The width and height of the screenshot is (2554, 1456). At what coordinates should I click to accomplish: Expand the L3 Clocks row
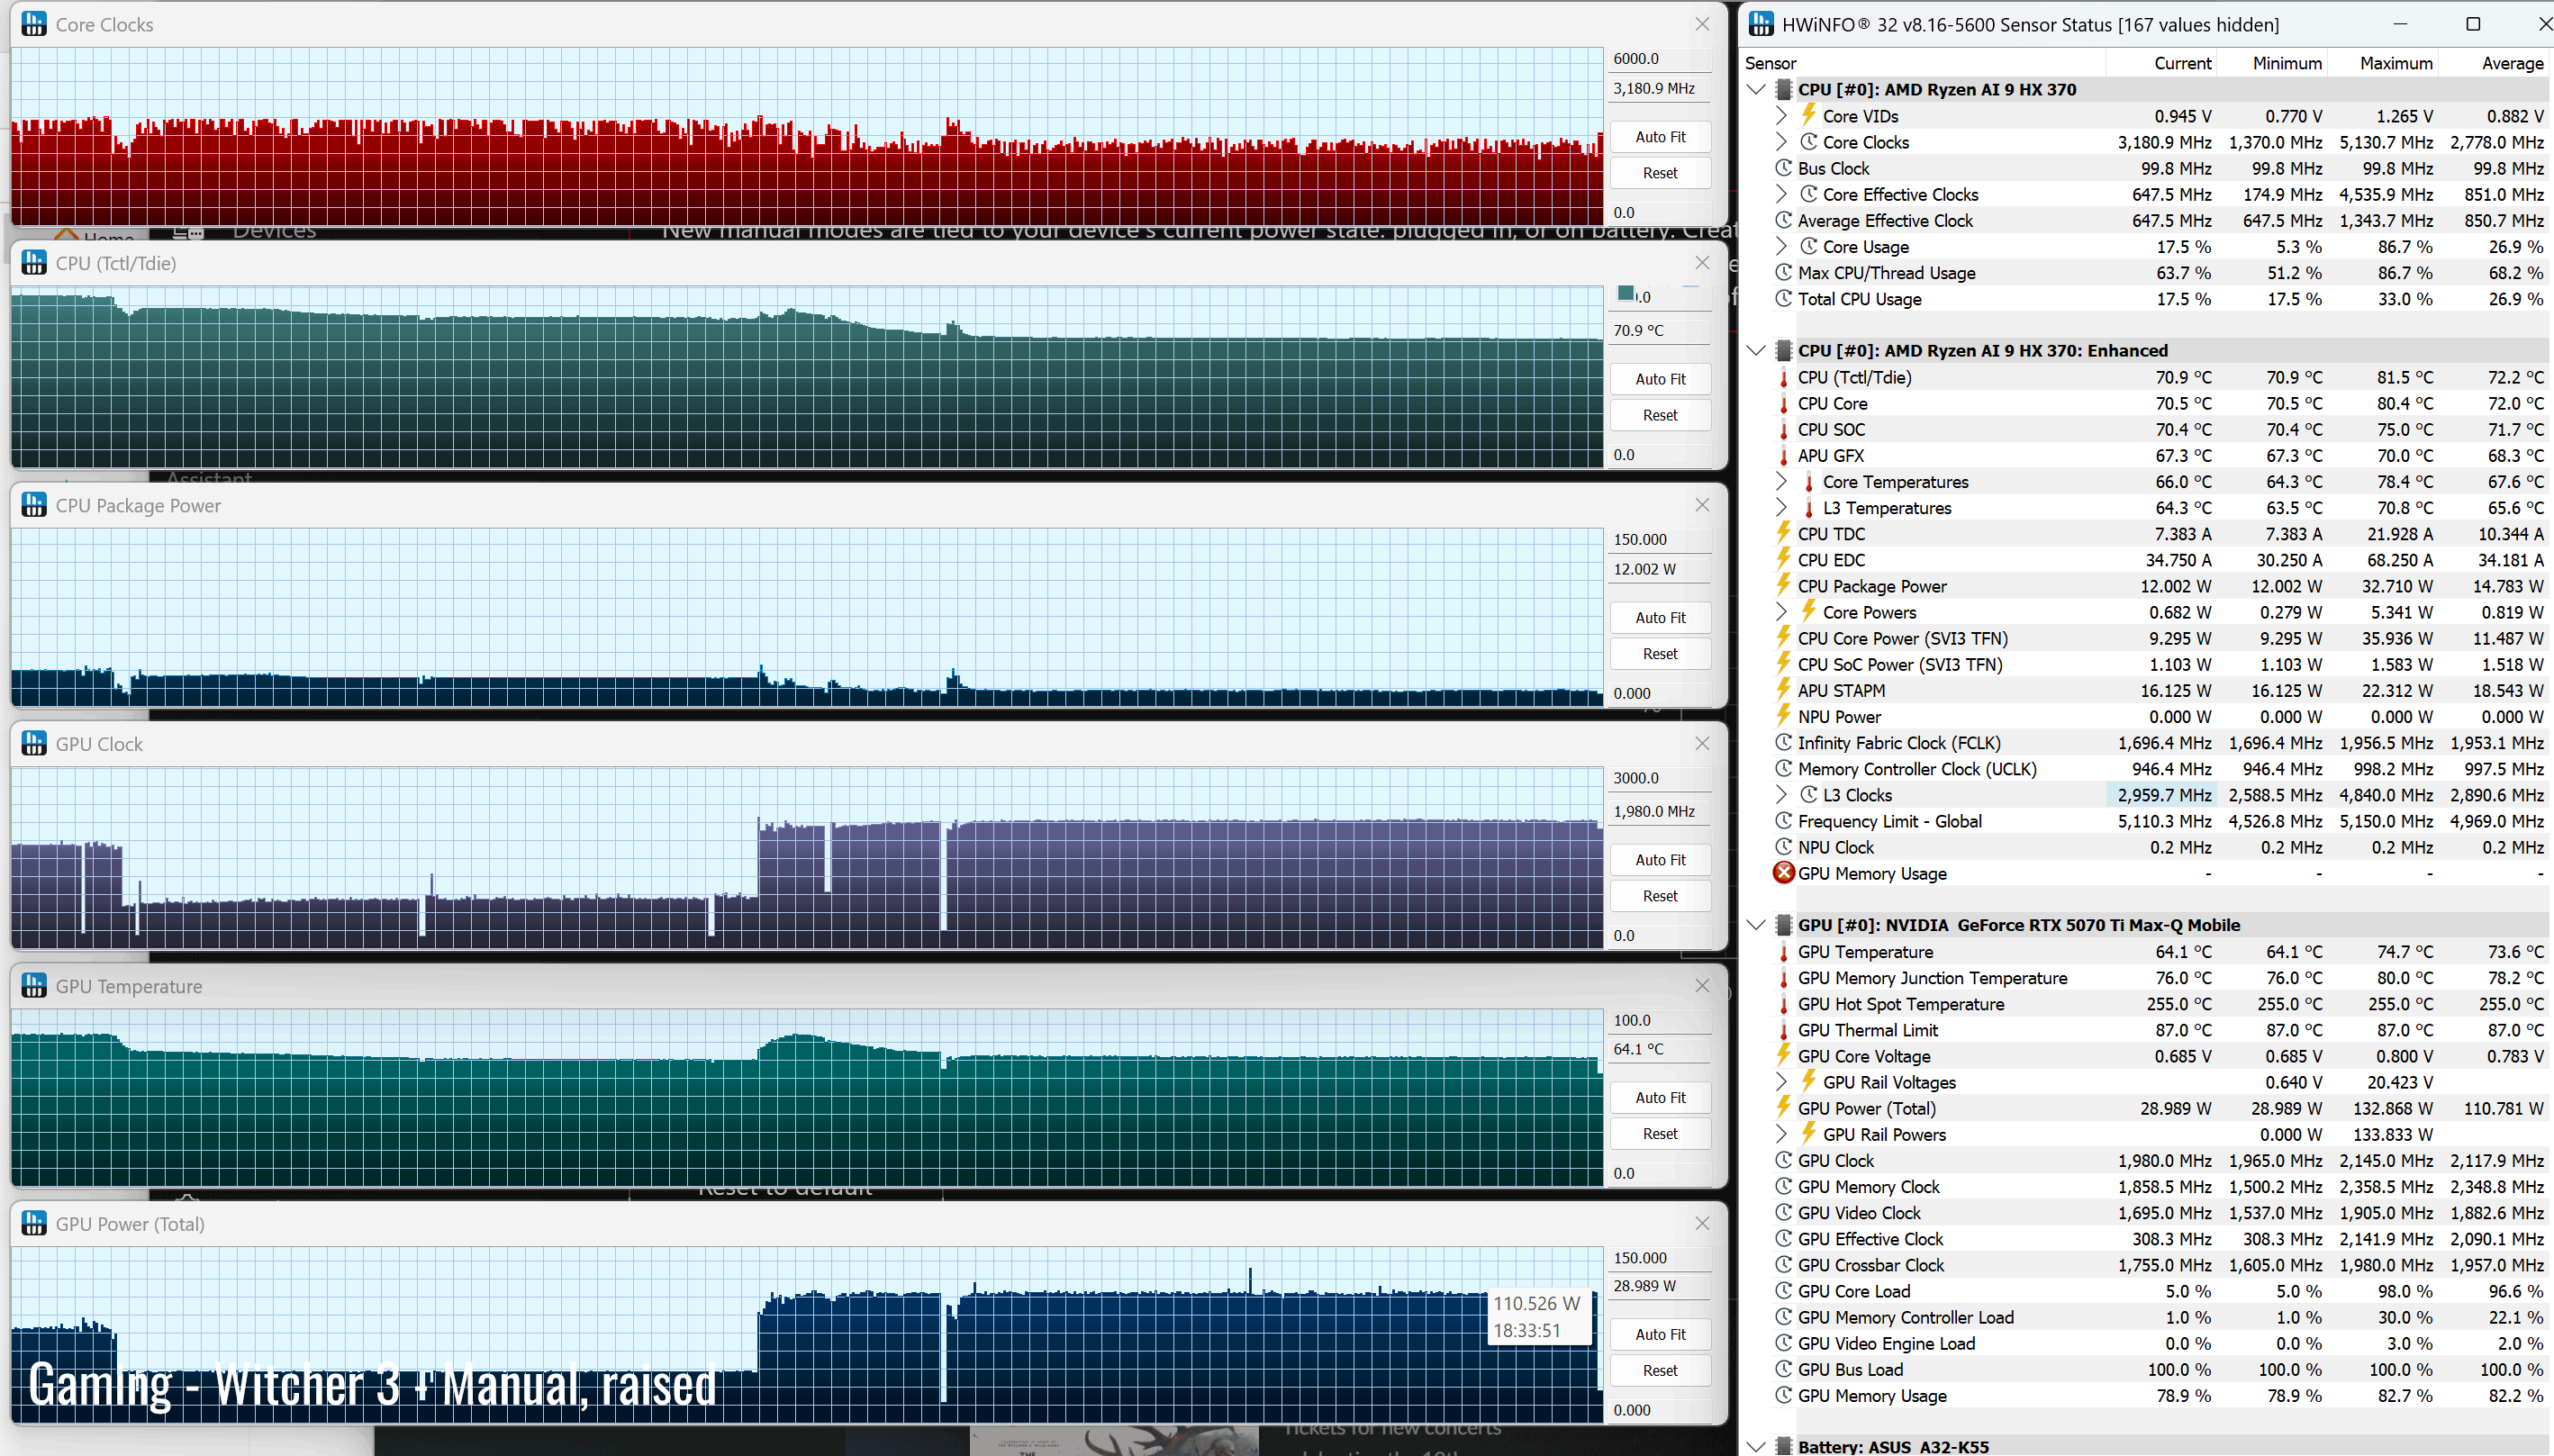1781,795
